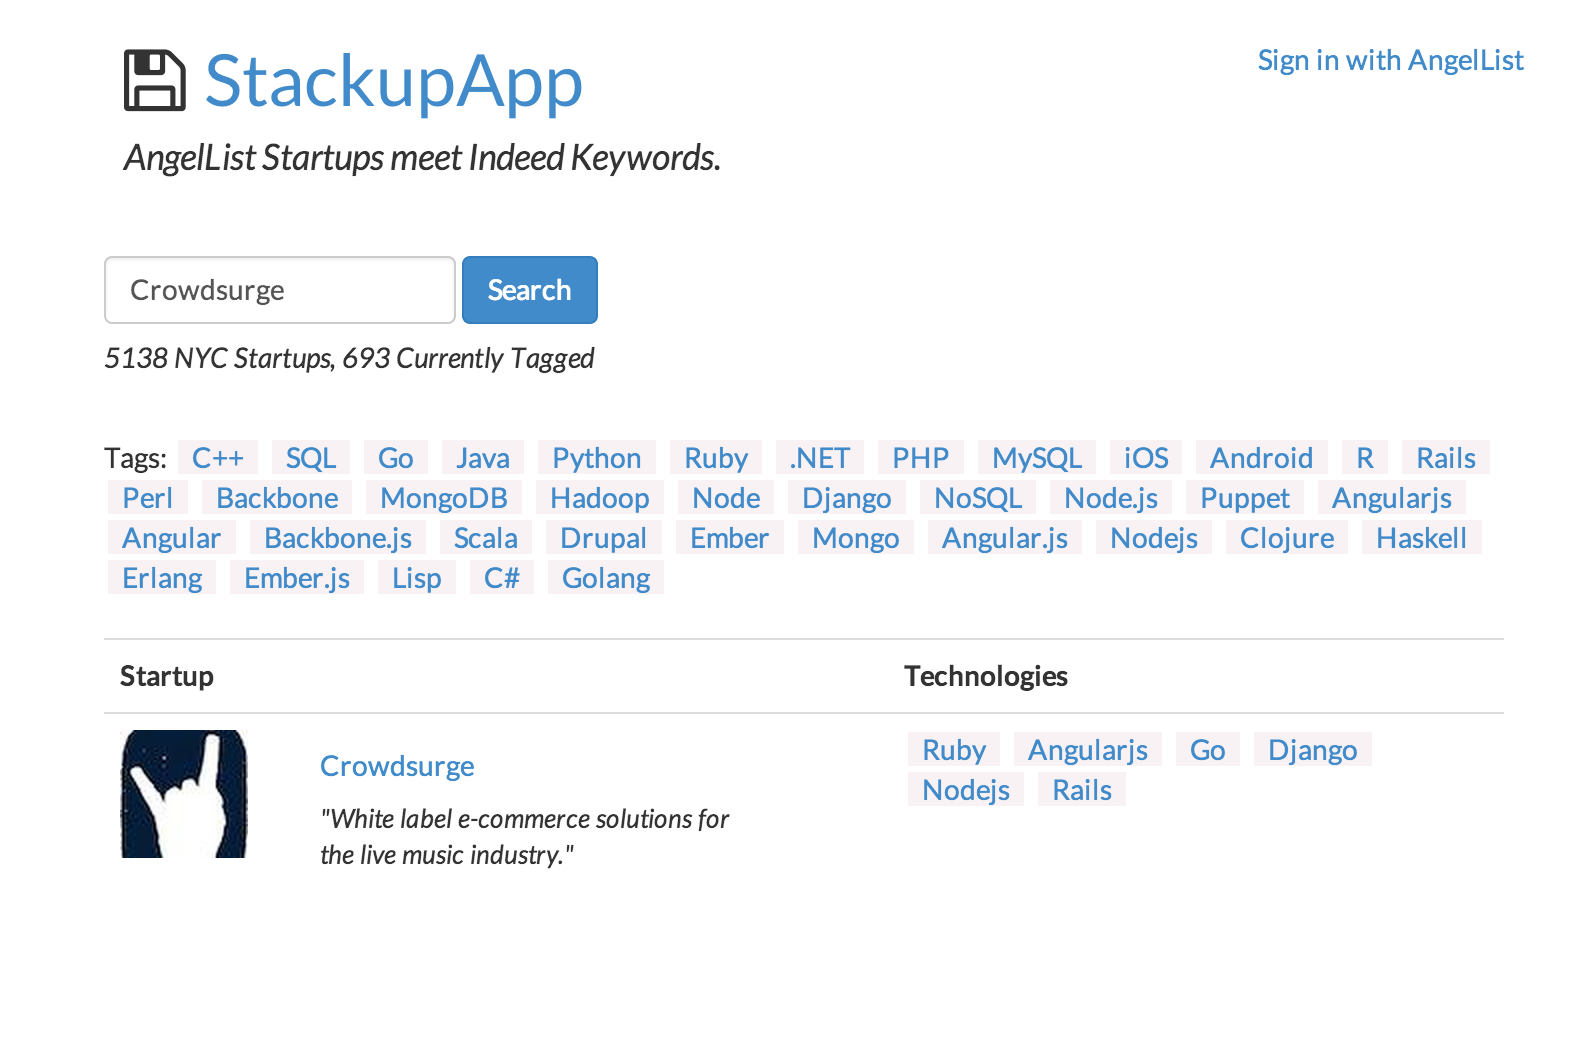Filter by Lisp tag
The image size is (1596, 1042).
pos(417,578)
